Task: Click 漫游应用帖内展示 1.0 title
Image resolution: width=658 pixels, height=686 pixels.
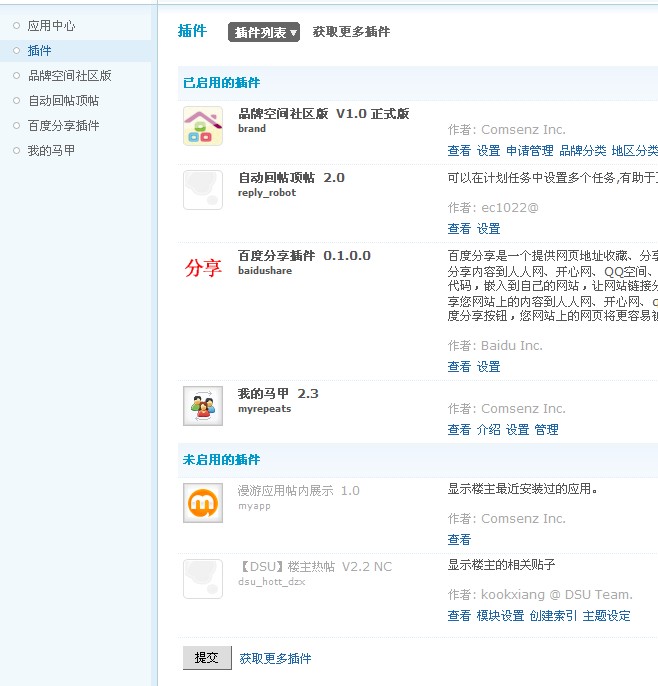Action: coord(298,491)
